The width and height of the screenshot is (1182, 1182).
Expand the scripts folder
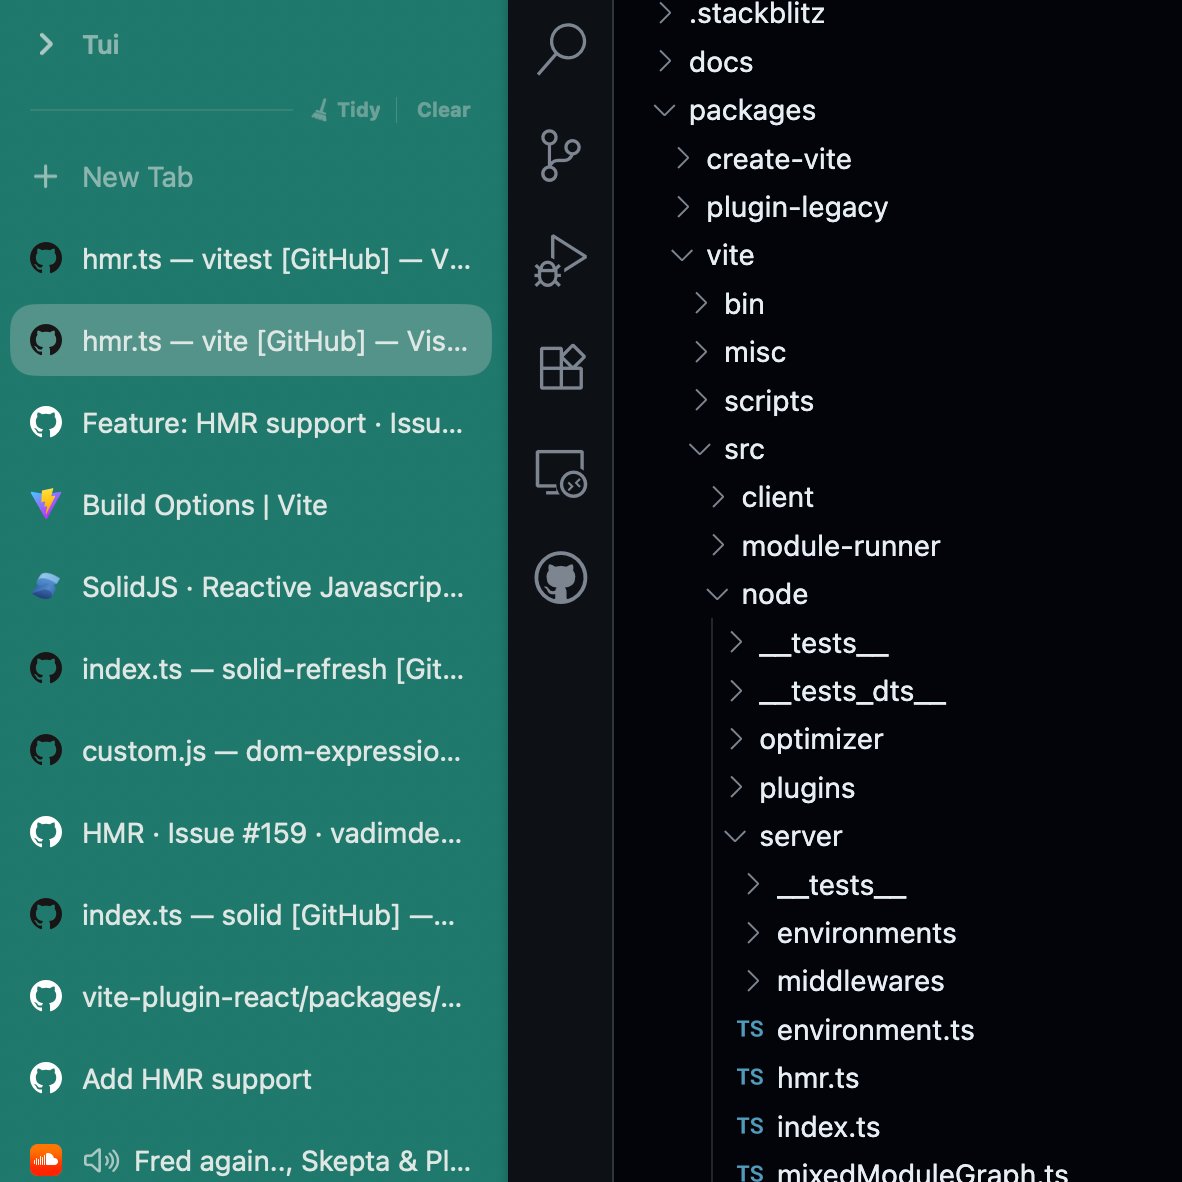(700, 400)
